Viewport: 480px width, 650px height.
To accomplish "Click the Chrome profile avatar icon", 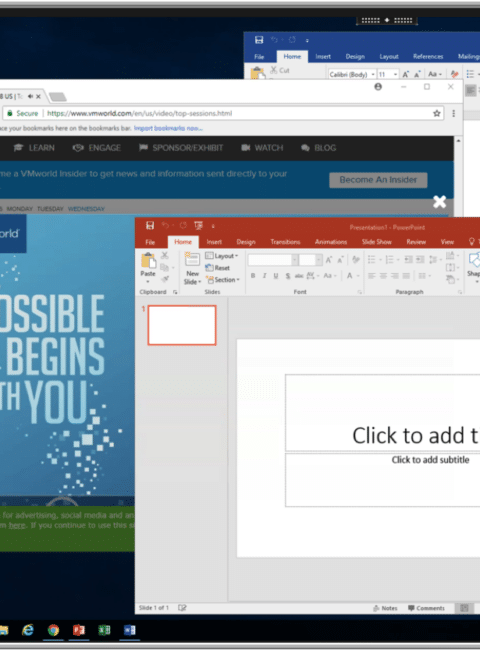I will pyautogui.click(x=378, y=87).
